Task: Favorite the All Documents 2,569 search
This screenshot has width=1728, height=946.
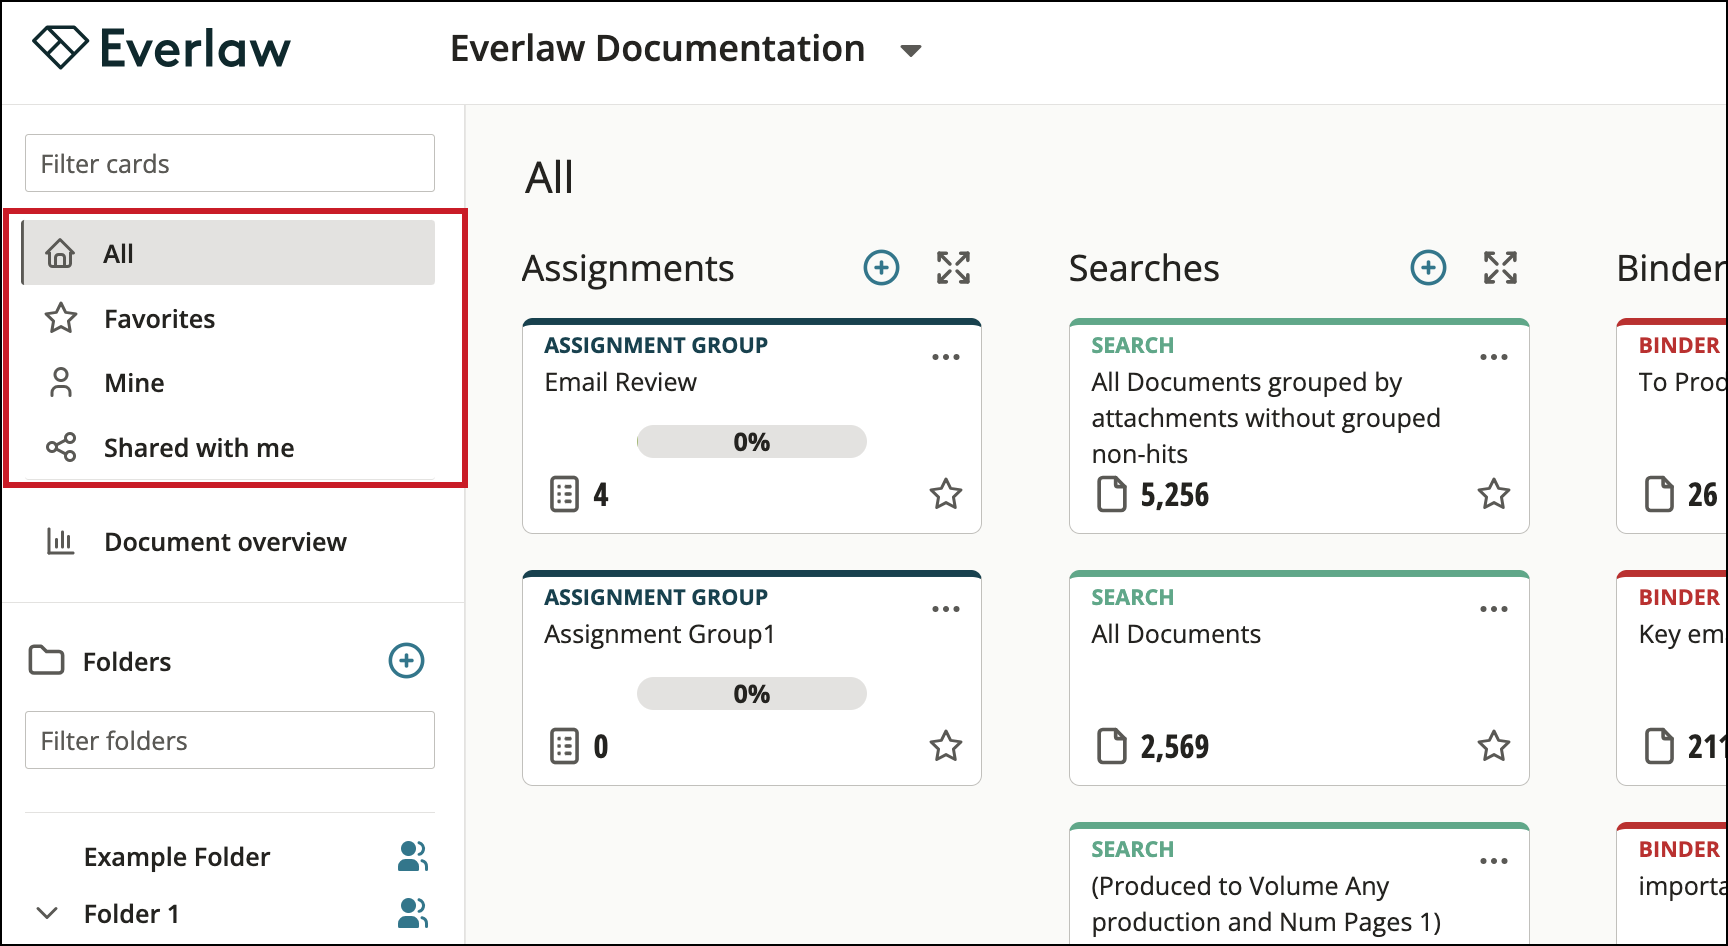Action: 1494,746
